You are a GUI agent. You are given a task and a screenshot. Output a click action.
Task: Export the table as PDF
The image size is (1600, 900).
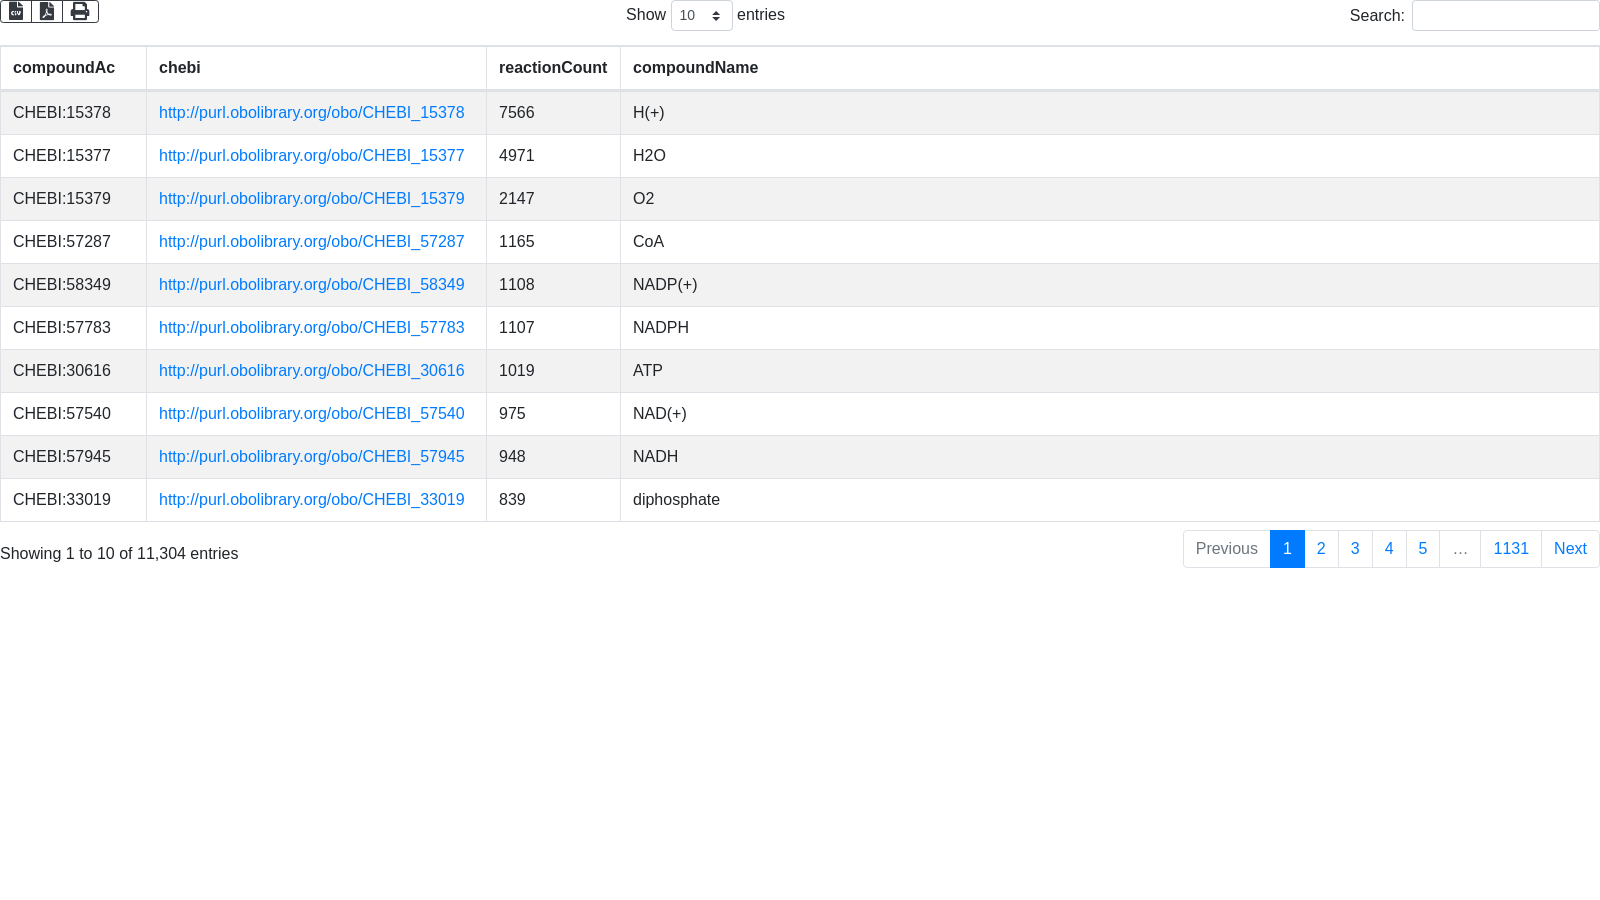pyautogui.click(x=47, y=12)
